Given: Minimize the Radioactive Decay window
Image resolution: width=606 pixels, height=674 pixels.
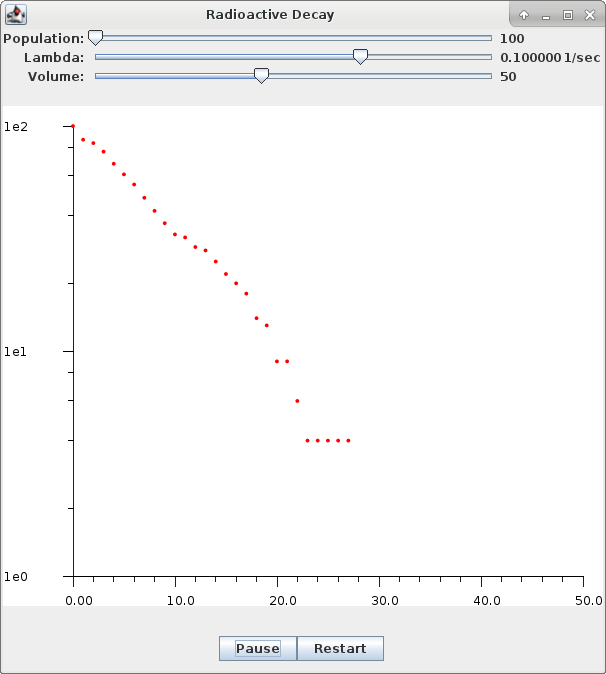Looking at the screenshot, I should (546, 16).
